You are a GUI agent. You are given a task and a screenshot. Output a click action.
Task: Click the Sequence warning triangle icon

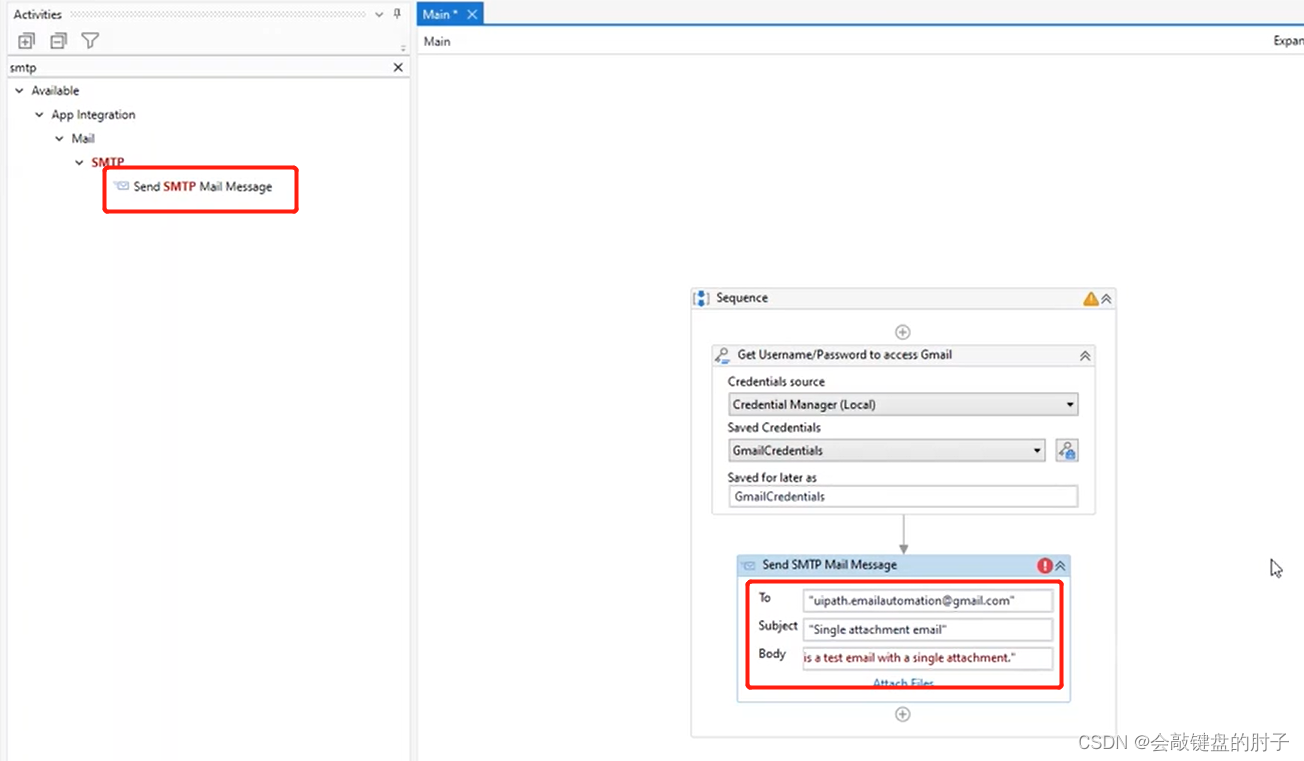coord(1090,298)
